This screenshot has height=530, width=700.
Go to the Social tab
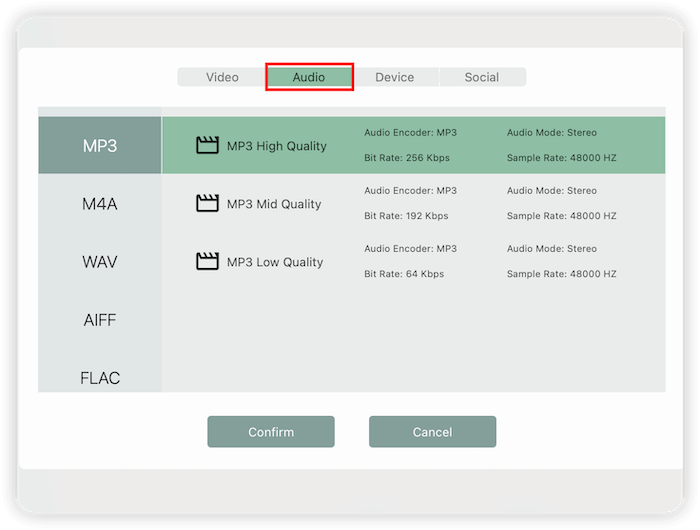coord(481,77)
